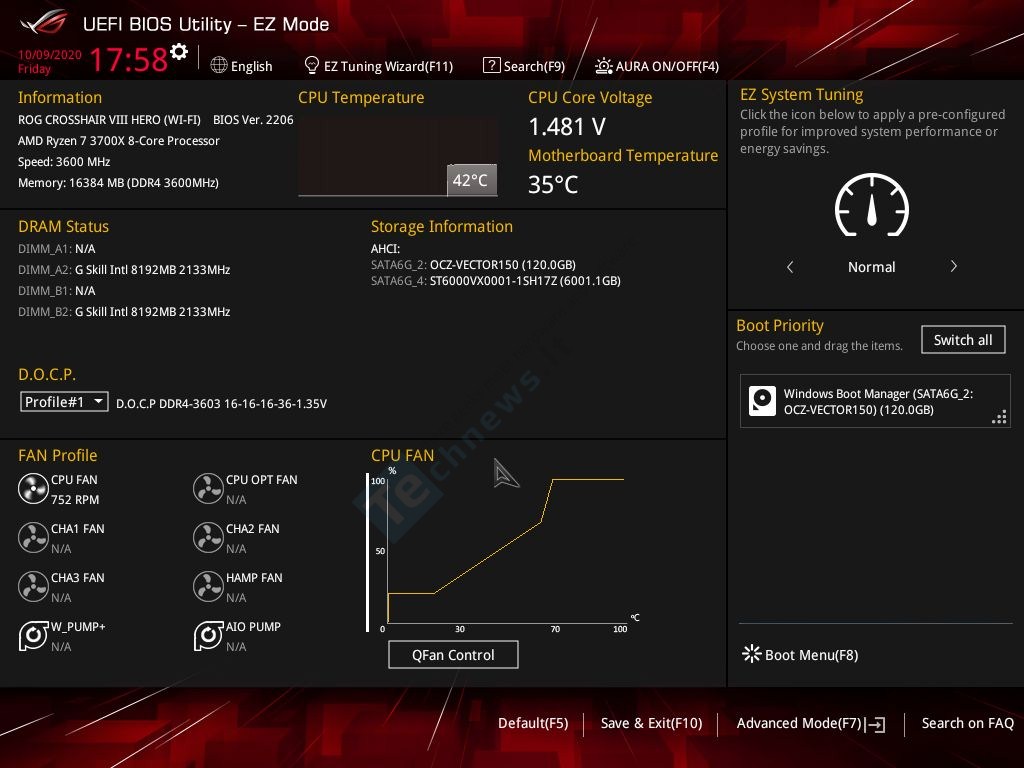Click the Advanced Mode exit arrow icon
1024x768 pixels.
point(875,724)
